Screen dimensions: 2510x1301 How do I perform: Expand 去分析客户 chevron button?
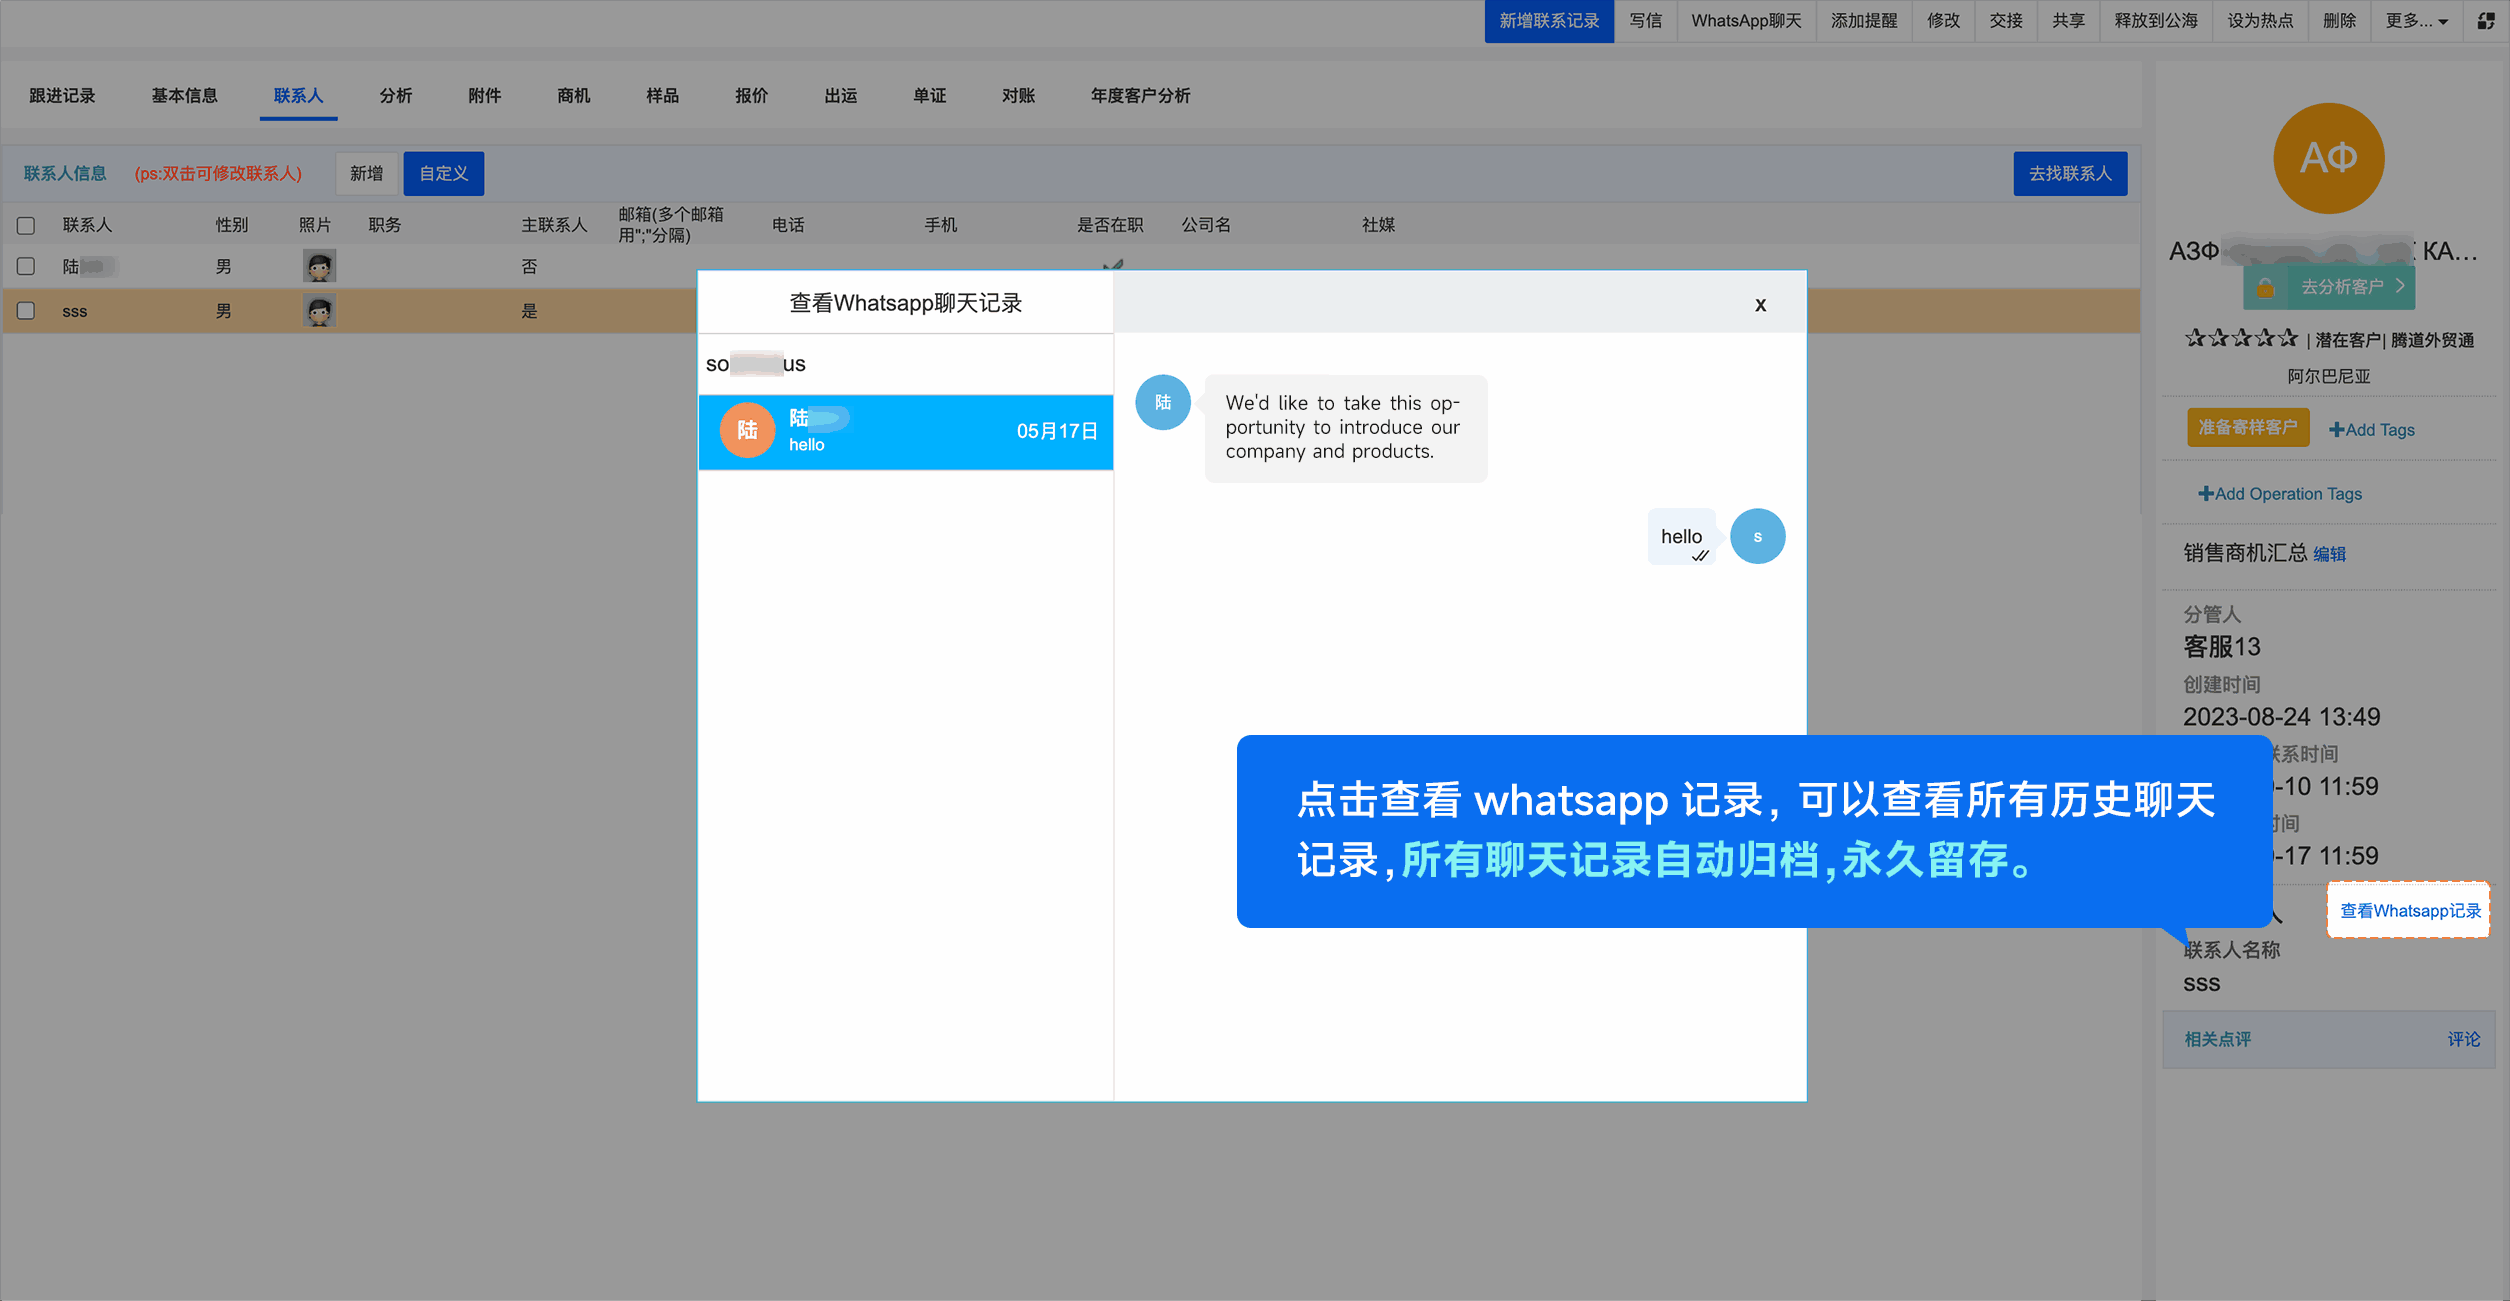[x=2400, y=287]
